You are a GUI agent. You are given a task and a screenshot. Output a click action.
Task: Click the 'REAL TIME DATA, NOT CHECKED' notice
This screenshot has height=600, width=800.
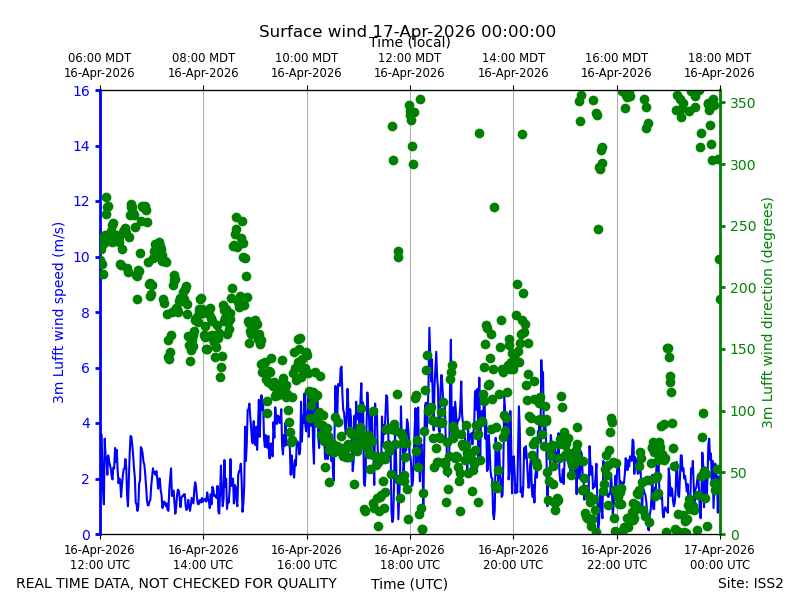pos(177,583)
